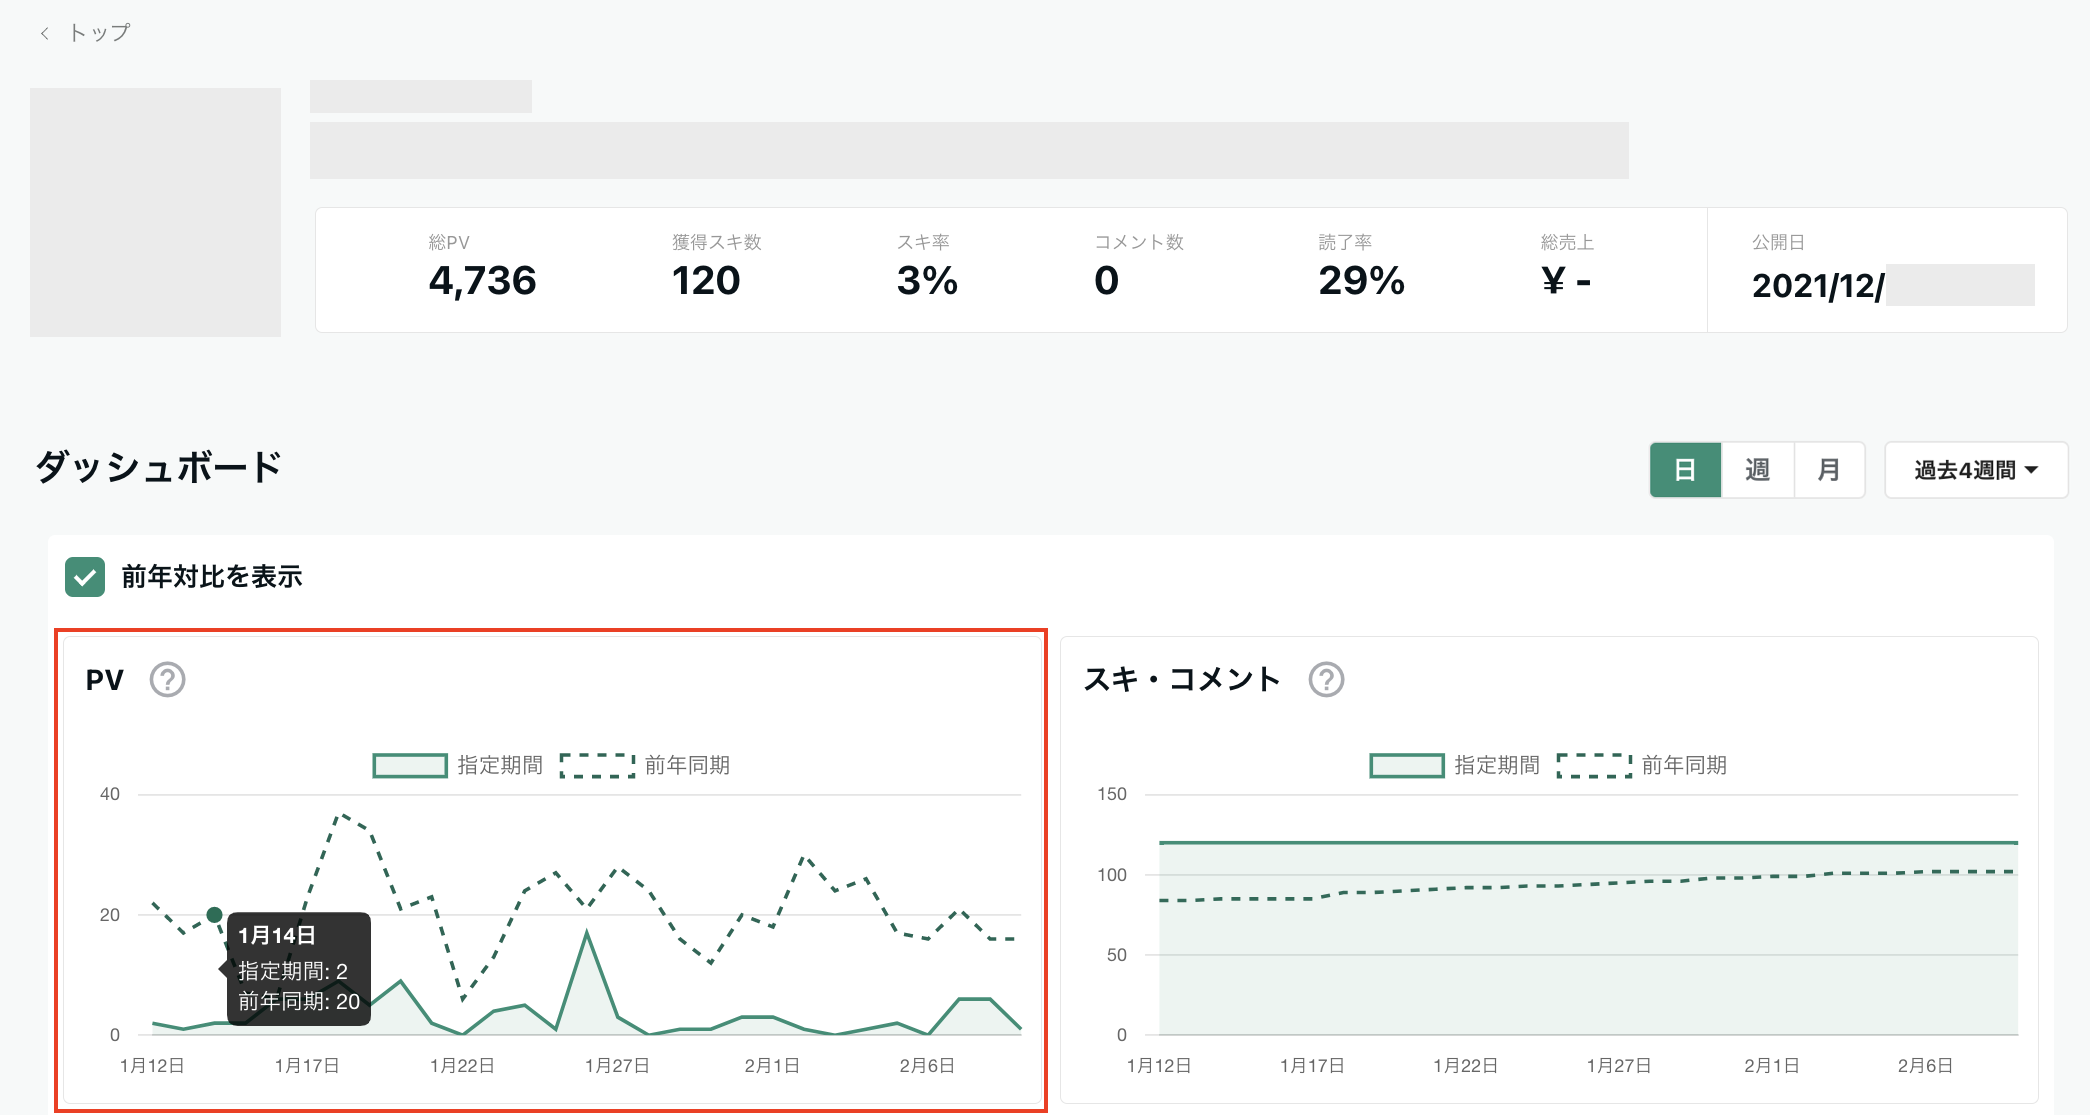Click the PV tooltip line 指定期間: 2
The width and height of the screenshot is (2090, 1115).
coord(293,971)
